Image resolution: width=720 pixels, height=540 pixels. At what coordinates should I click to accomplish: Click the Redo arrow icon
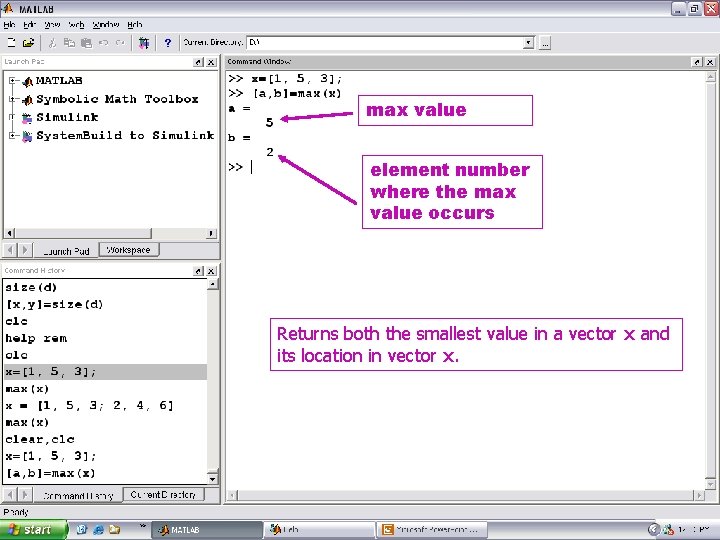click(120, 43)
